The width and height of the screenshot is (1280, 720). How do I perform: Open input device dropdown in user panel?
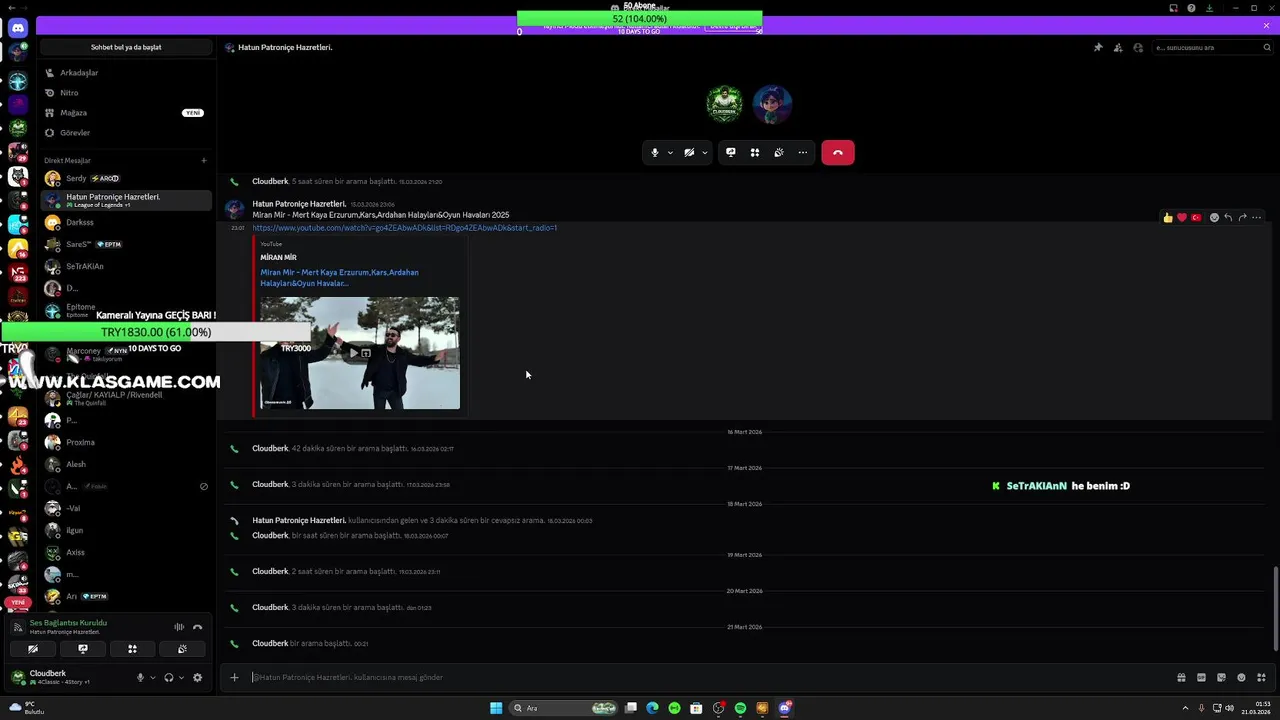click(152, 677)
